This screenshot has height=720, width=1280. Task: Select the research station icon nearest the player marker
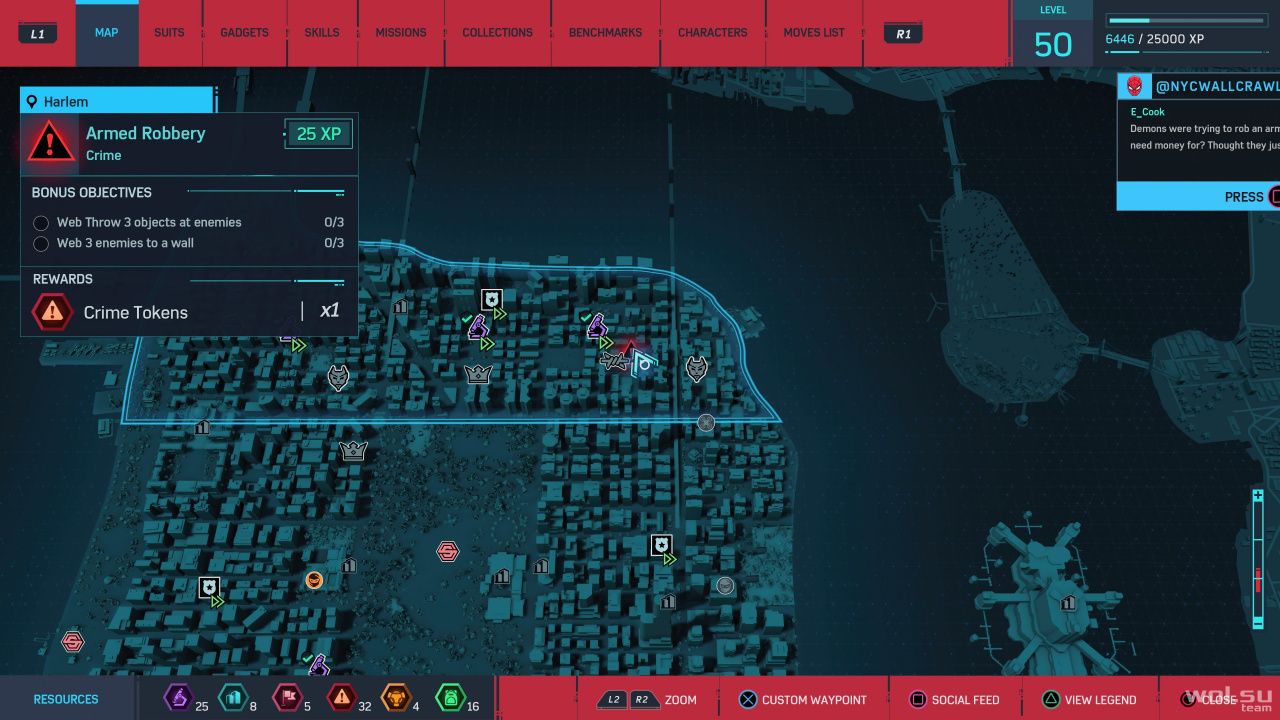(596, 326)
